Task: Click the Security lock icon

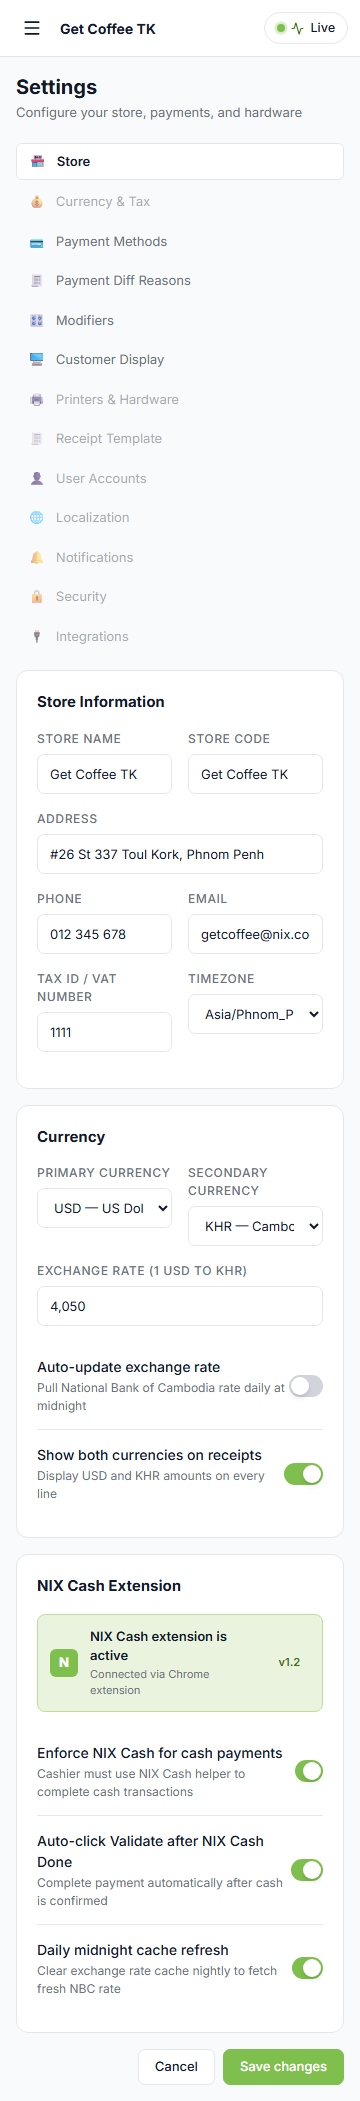Action: tap(37, 597)
